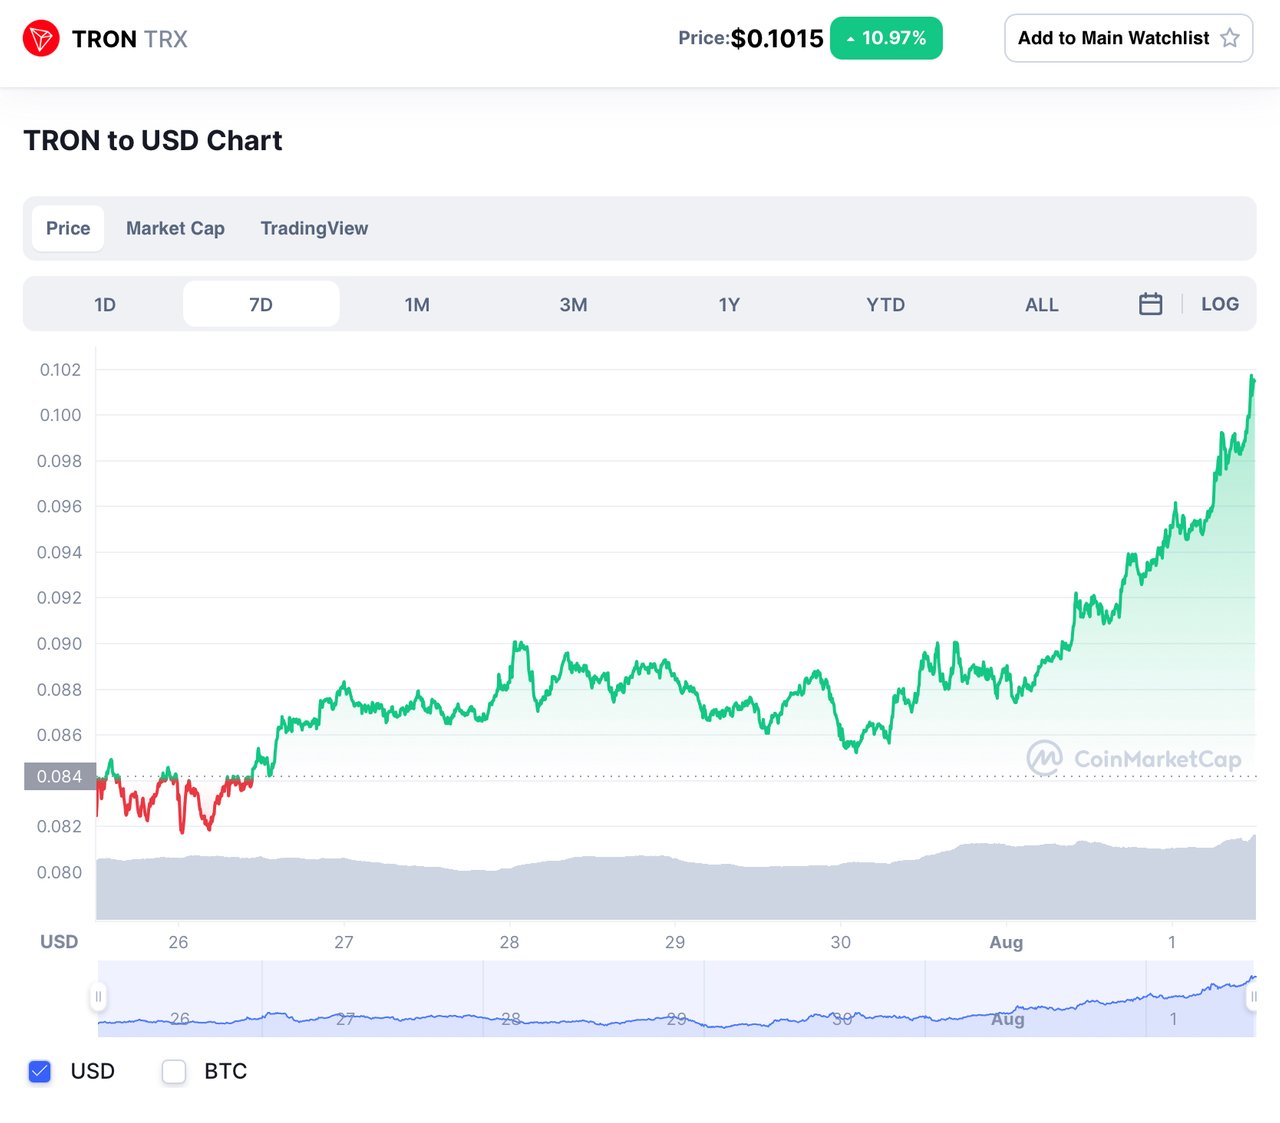Click the right range slider handle
The width and height of the screenshot is (1280, 1123).
click(x=1253, y=997)
